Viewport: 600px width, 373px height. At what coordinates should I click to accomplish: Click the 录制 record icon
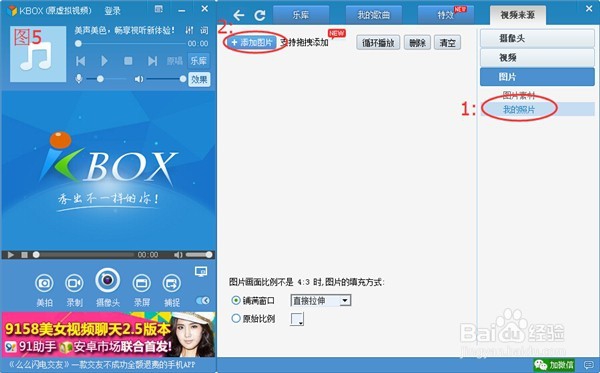coord(75,283)
